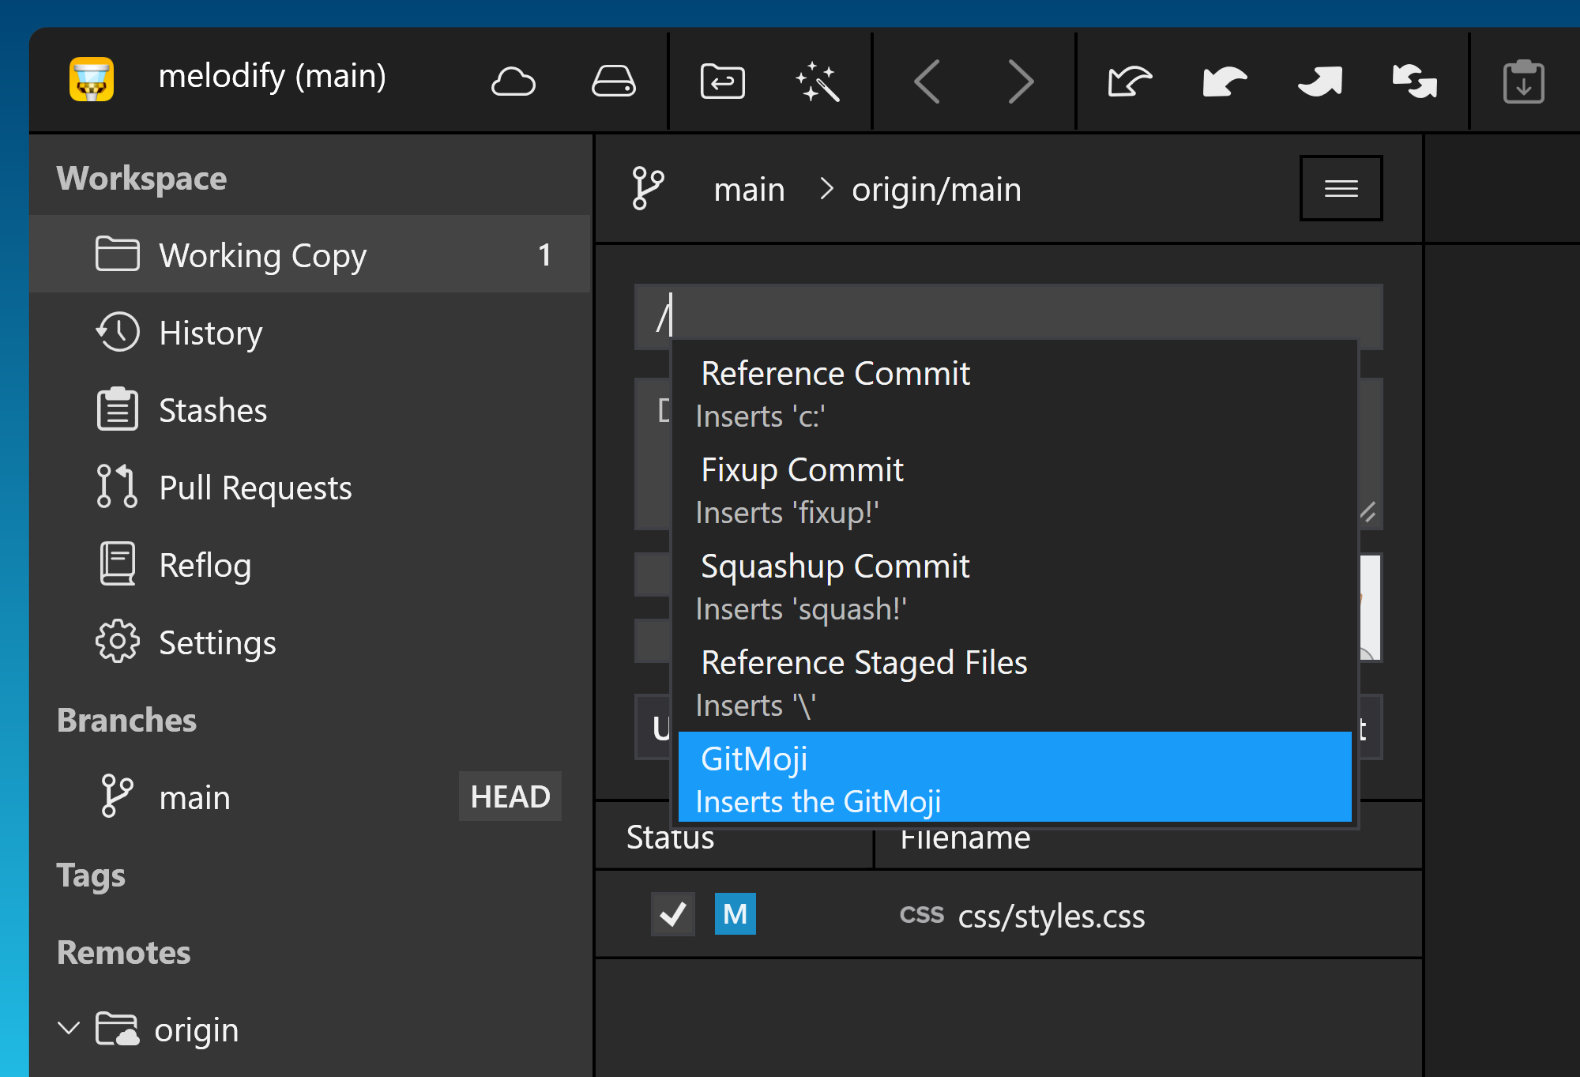Open the quick actions magic wand
Viewport: 1580px width, 1077px height.
(817, 82)
